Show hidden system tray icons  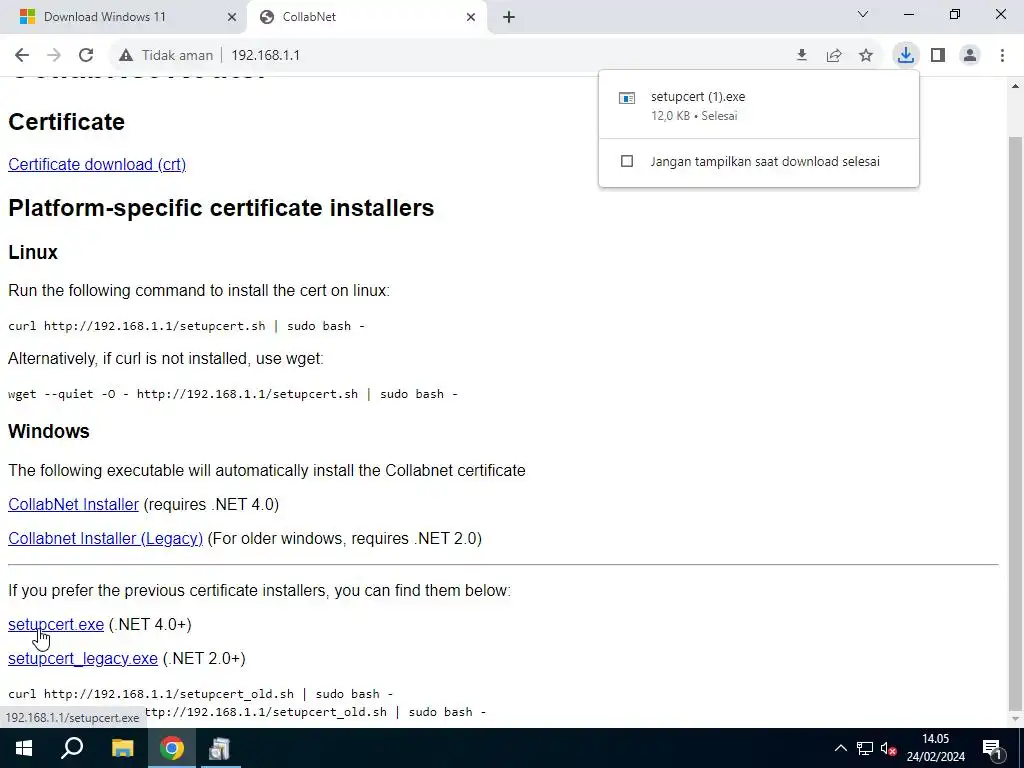(x=840, y=748)
